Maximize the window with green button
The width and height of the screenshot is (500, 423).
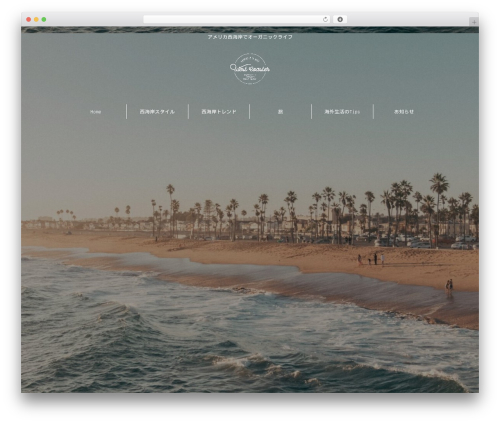point(44,19)
